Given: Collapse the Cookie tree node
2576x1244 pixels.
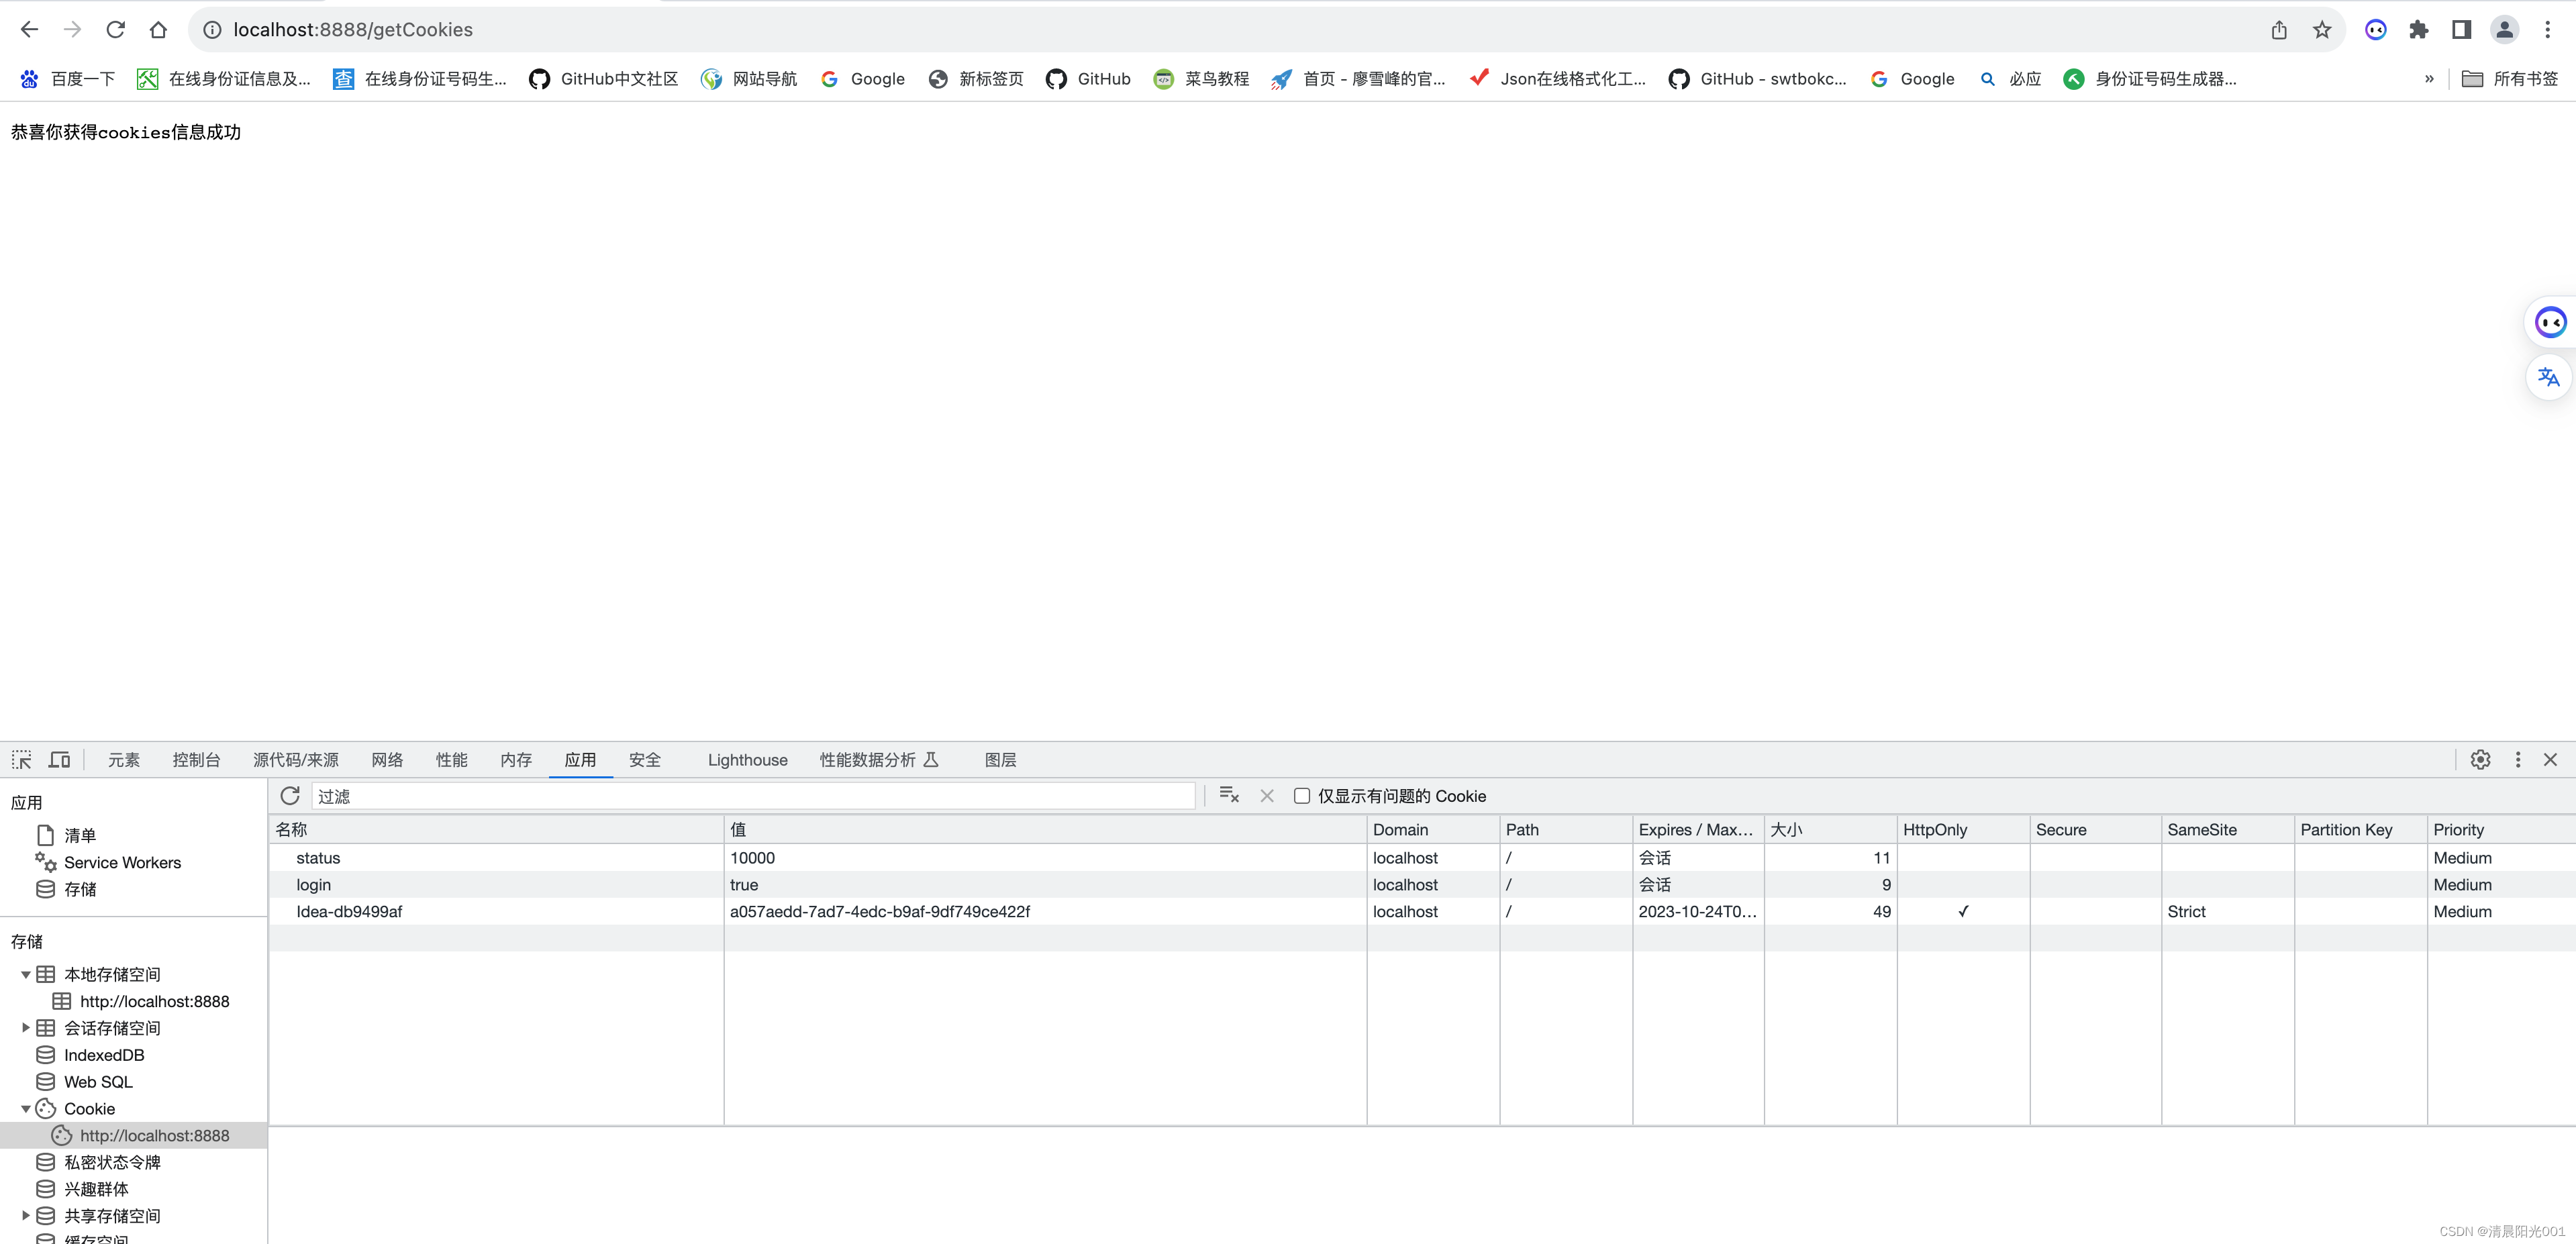Looking at the screenshot, I should pyautogui.click(x=26, y=1109).
